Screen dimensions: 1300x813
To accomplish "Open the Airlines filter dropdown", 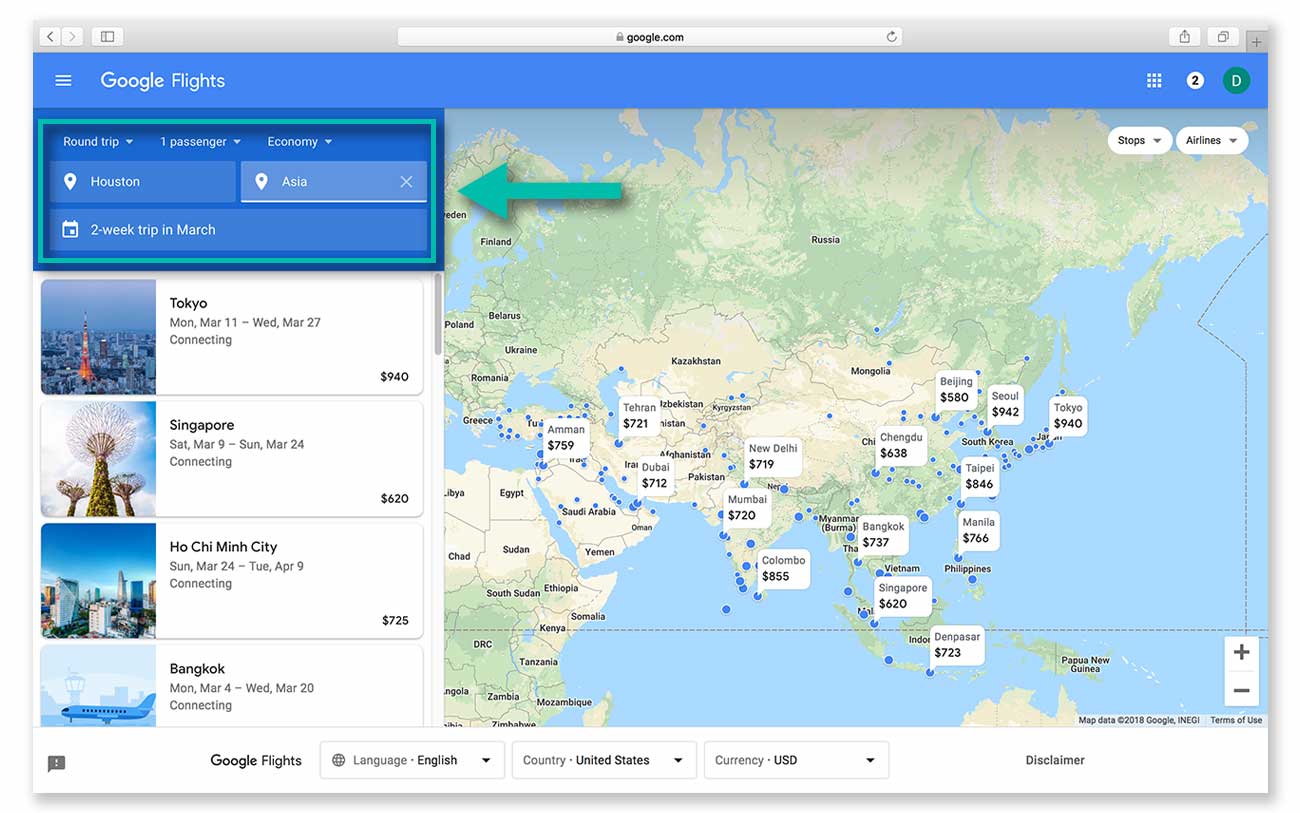I will click(x=1211, y=140).
